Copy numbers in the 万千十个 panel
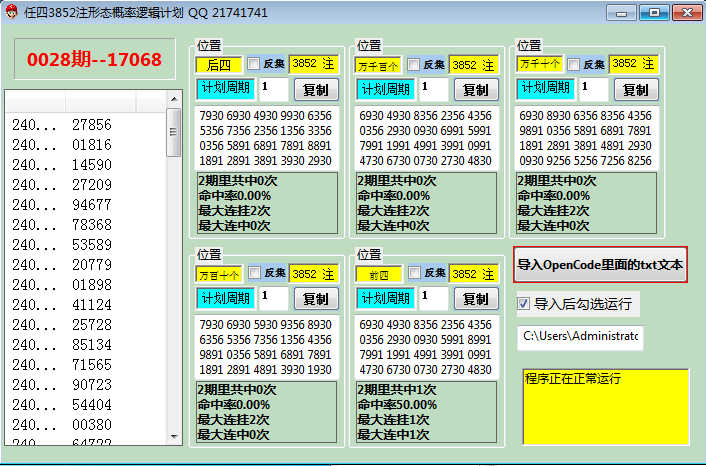Image resolution: width=706 pixels, height=466 pixels. point(635,89)
